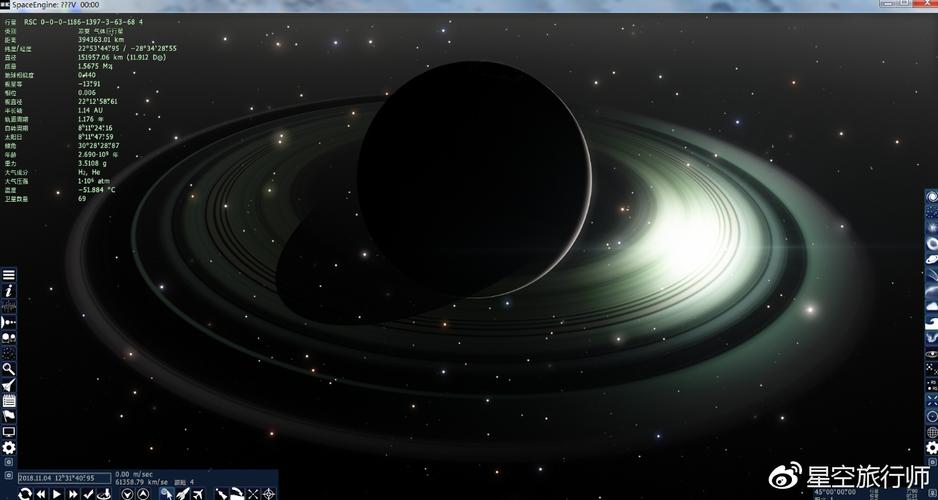Set current time with the checkmark icon

(x=88, y=494)
